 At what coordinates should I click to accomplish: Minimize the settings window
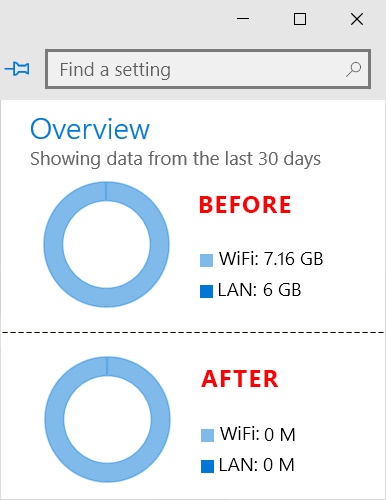pyautogui.click(x=243, y=19)
